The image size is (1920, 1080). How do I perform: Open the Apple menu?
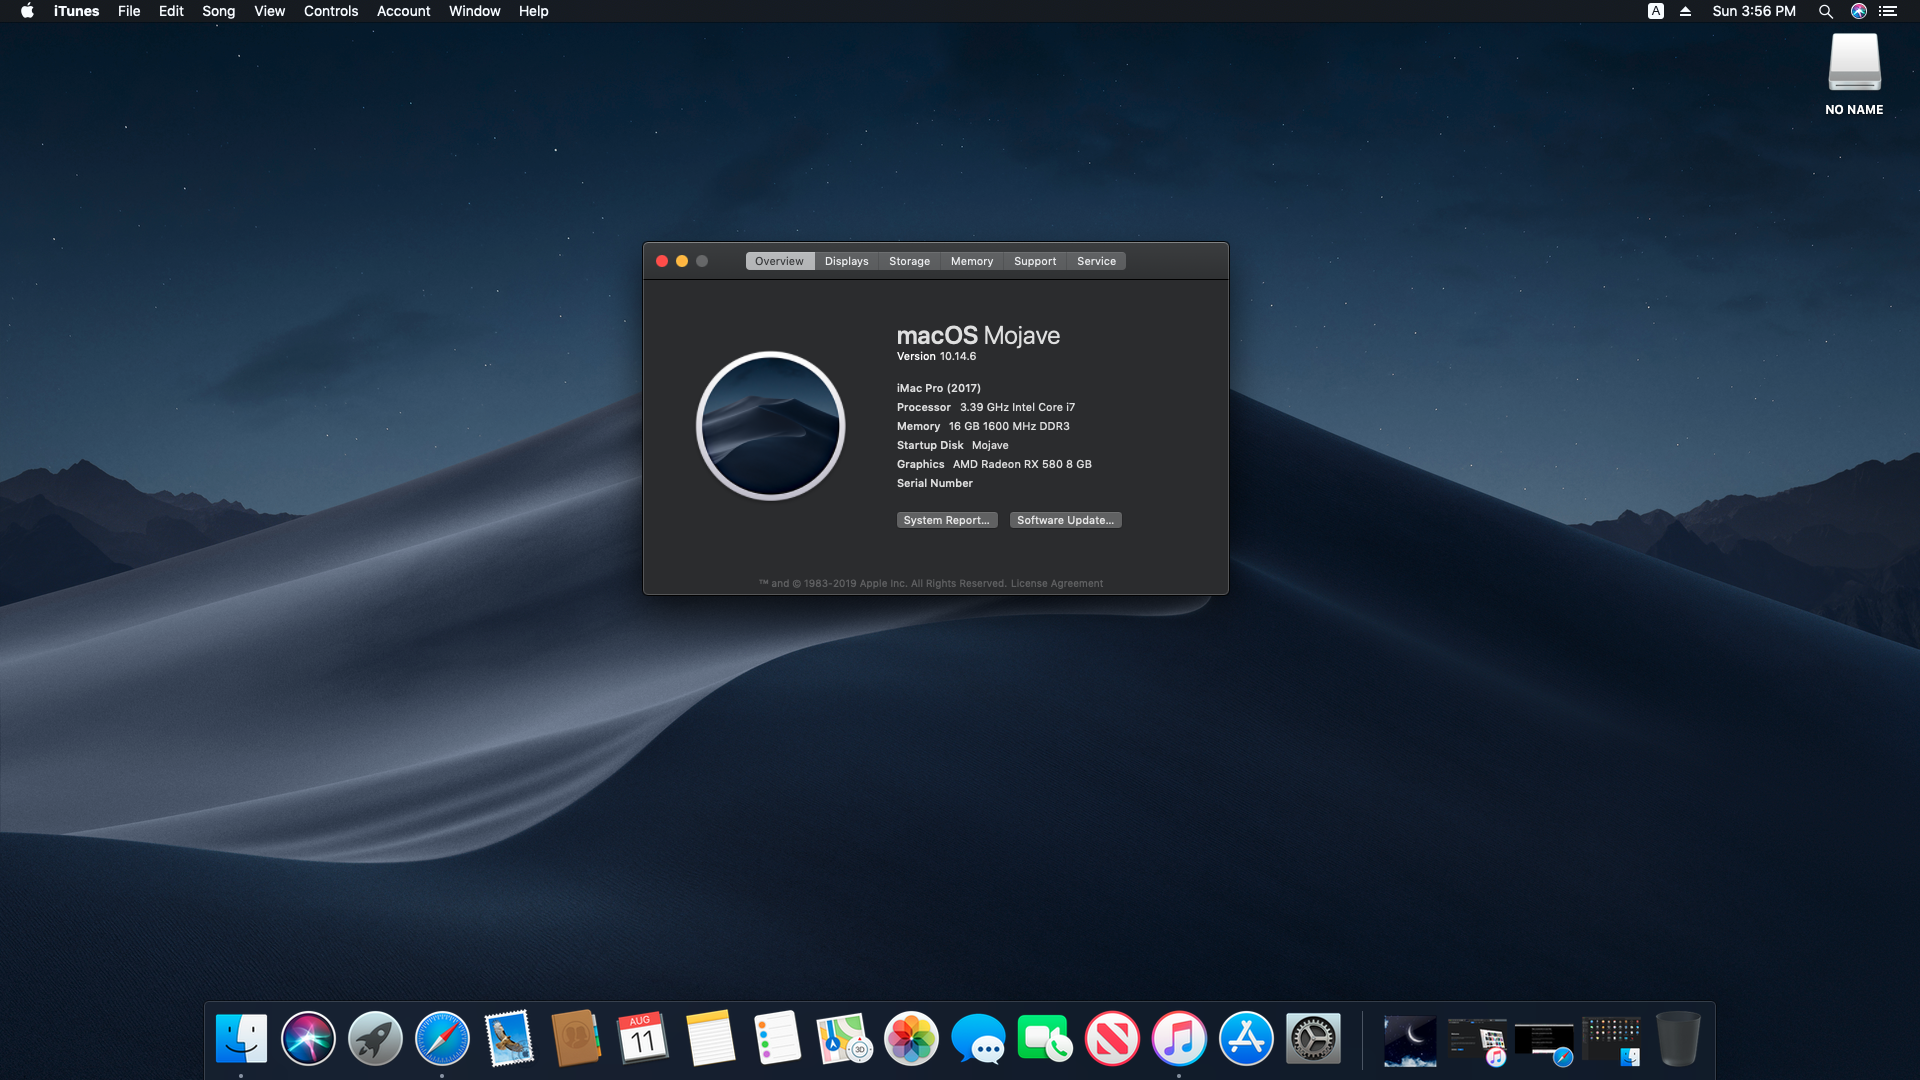tap(27, 11)
